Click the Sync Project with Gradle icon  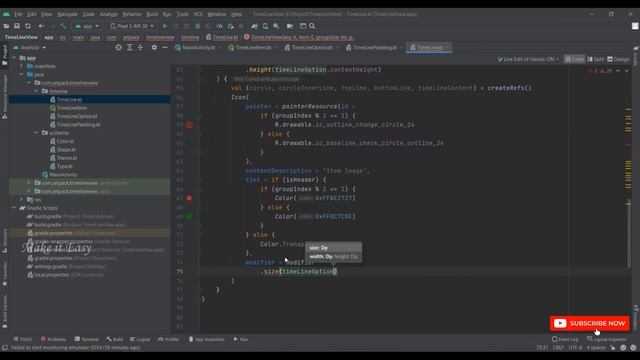255,26
